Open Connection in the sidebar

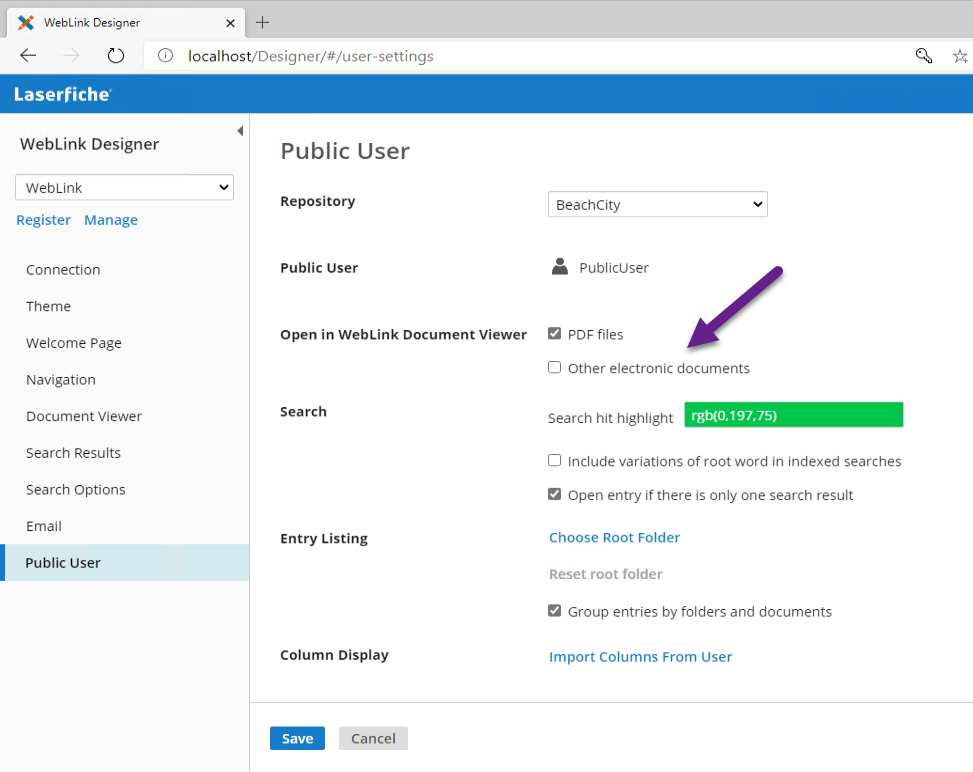(x=63, y=269)
